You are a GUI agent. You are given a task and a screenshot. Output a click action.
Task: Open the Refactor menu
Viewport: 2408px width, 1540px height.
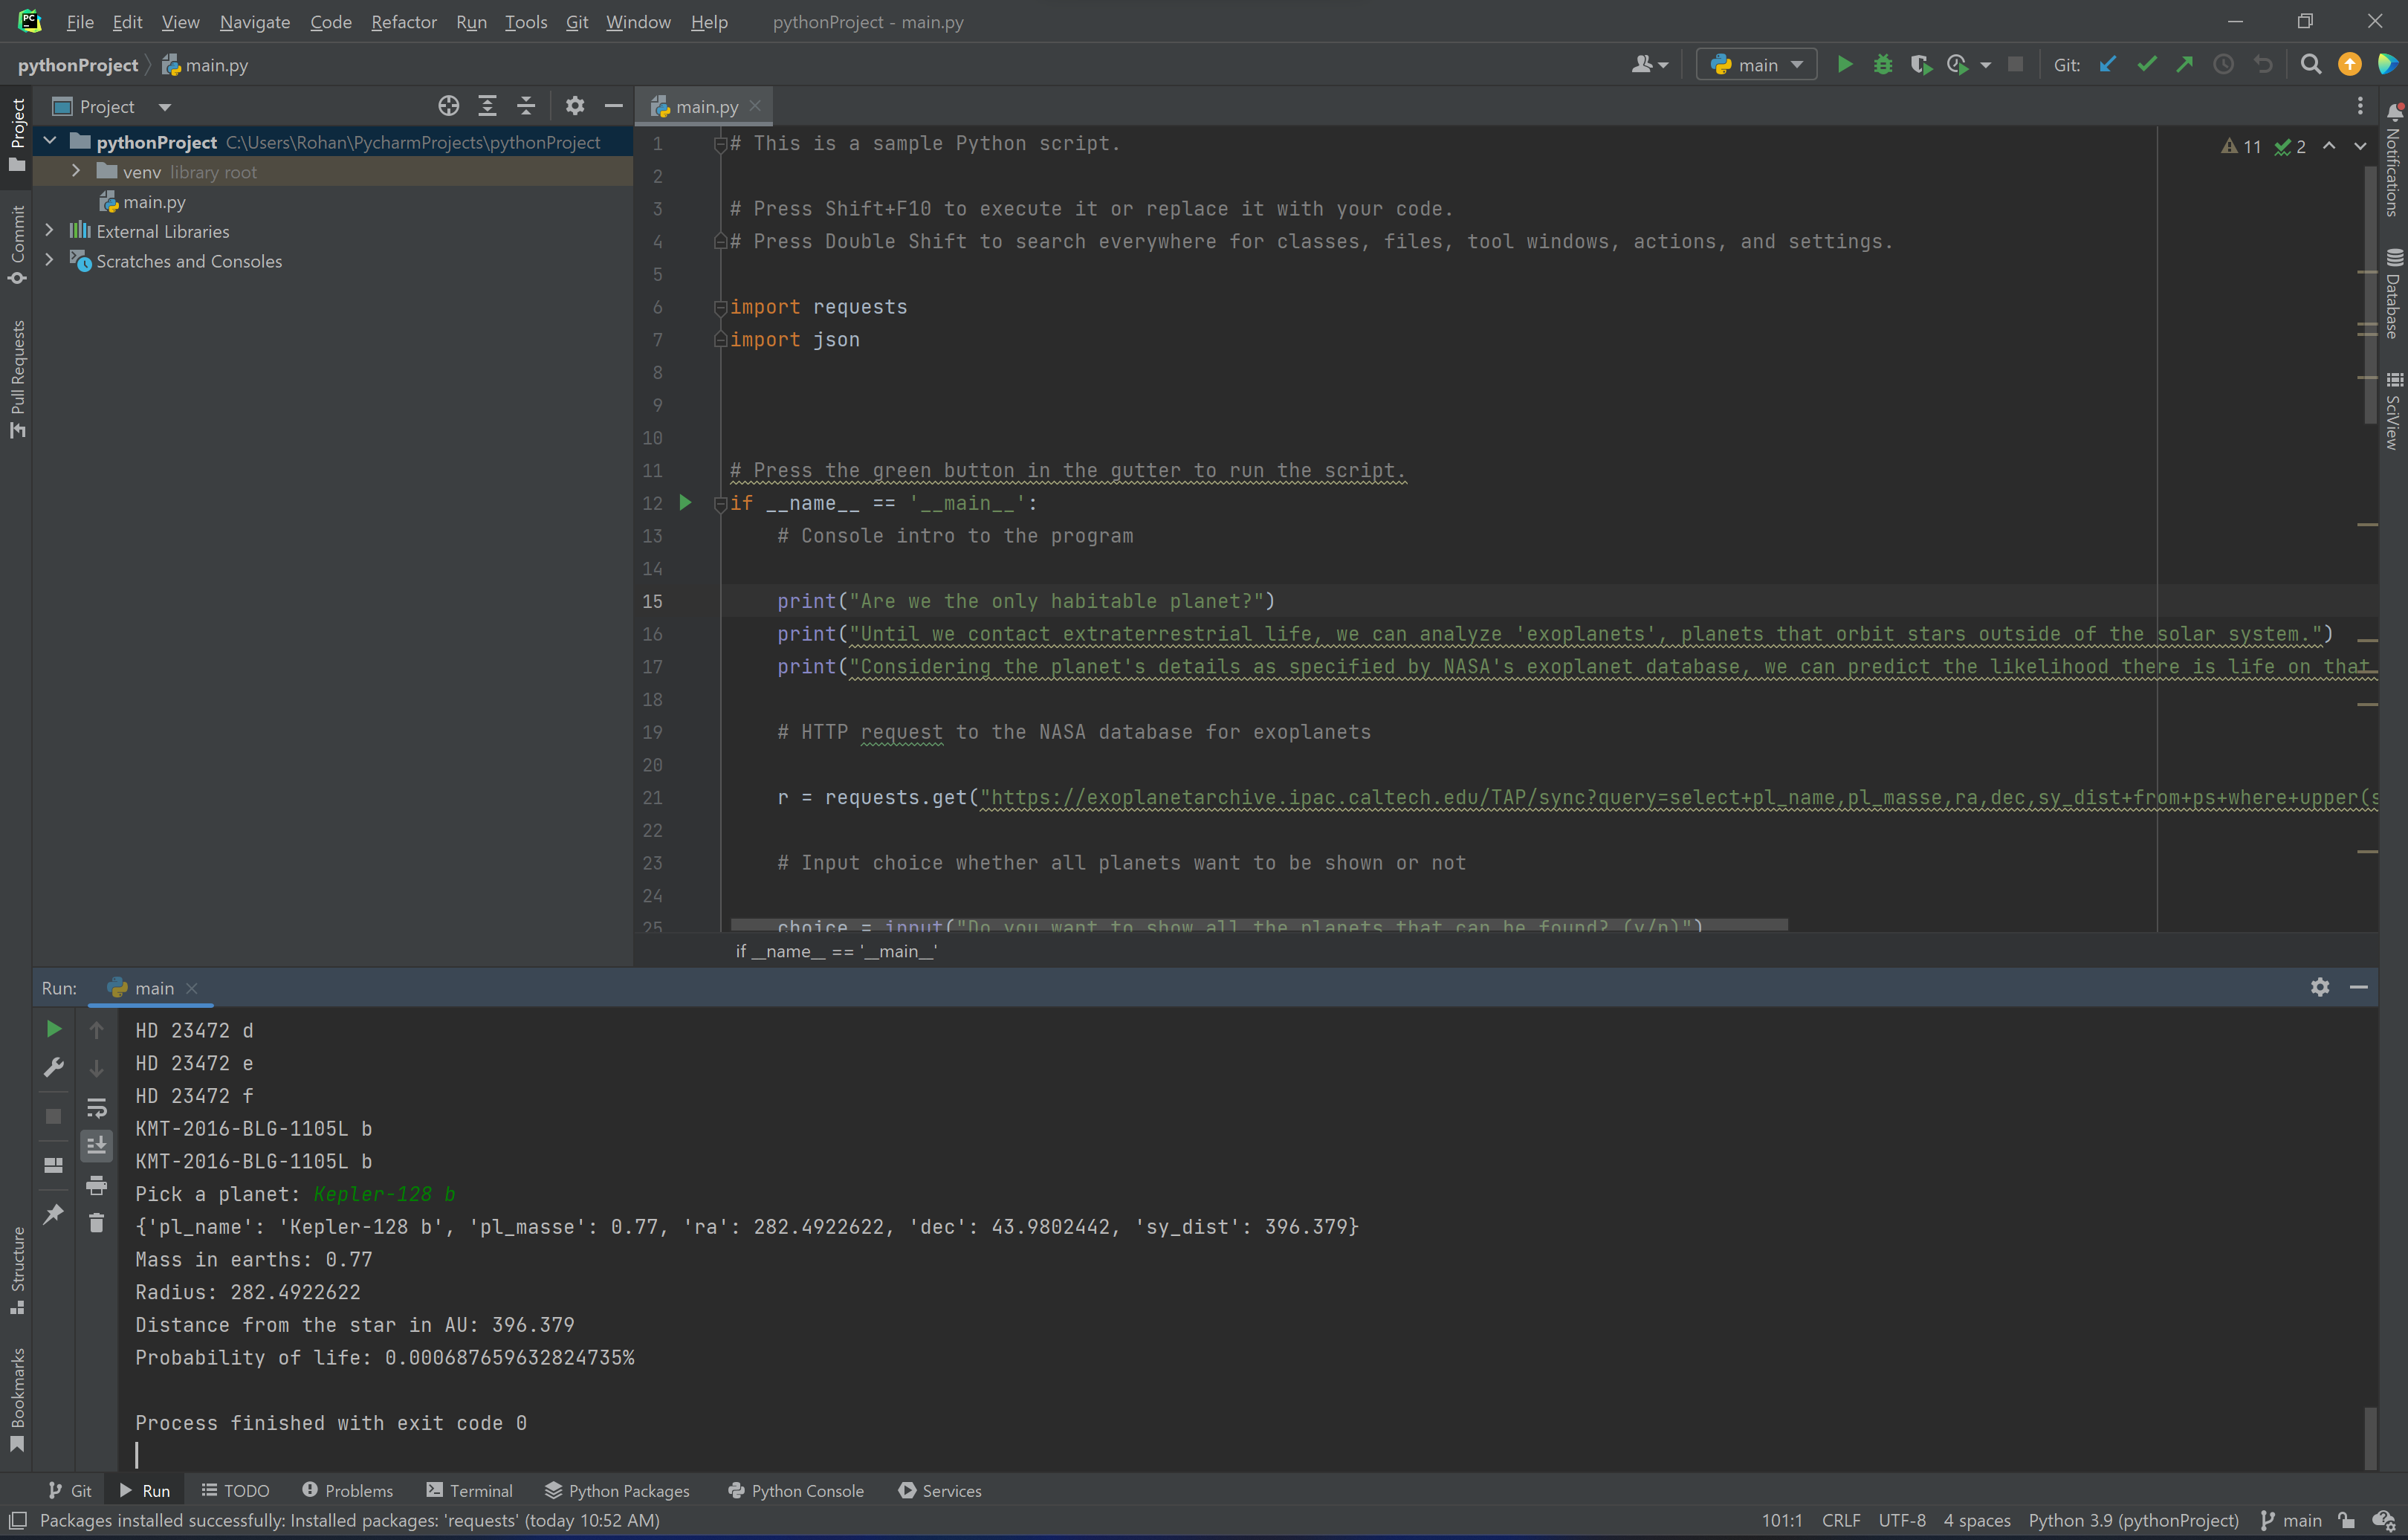[x=403, y=22]
